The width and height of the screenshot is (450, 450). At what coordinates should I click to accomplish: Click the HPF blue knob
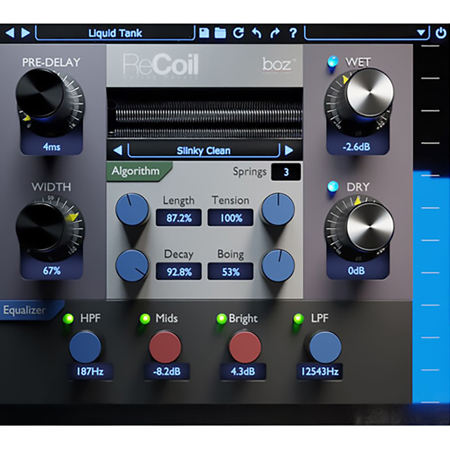(x=85, y=347)
